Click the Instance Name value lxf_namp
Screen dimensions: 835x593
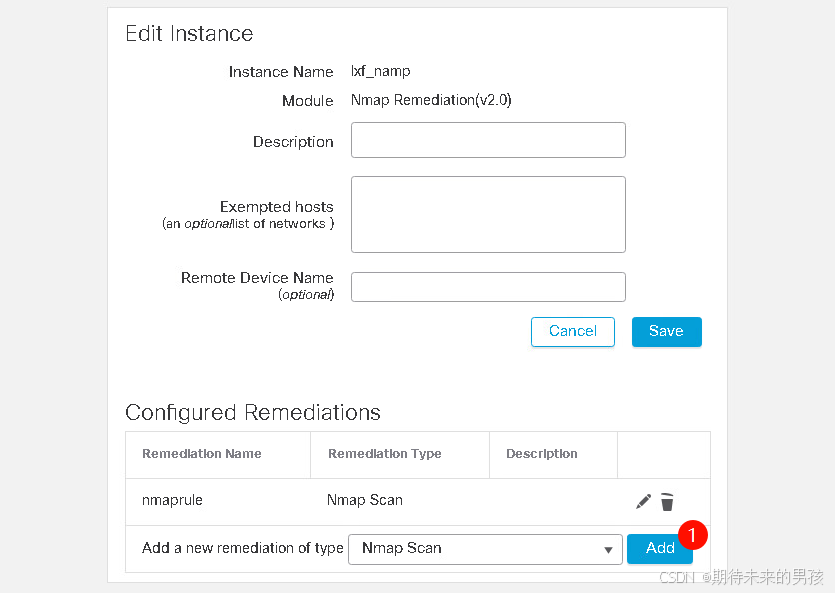[381, 71]
